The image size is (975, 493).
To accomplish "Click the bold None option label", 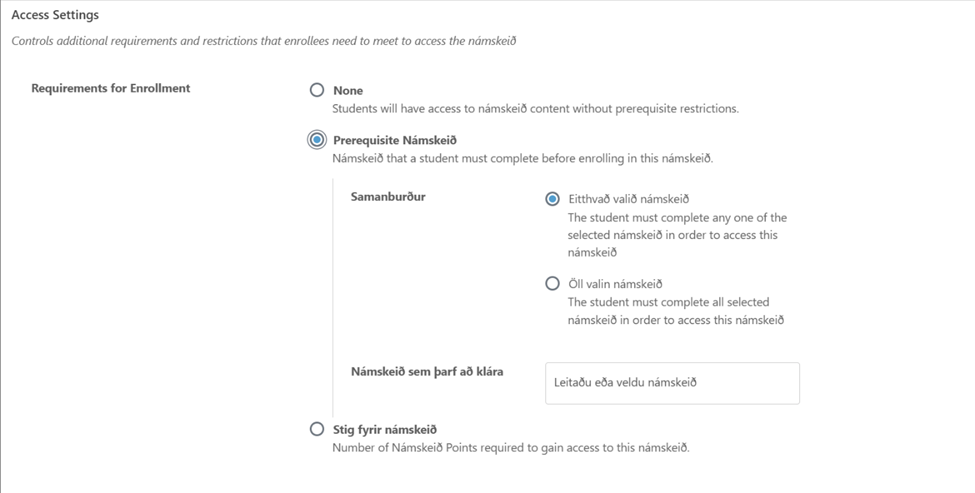I will click(348, 90).
